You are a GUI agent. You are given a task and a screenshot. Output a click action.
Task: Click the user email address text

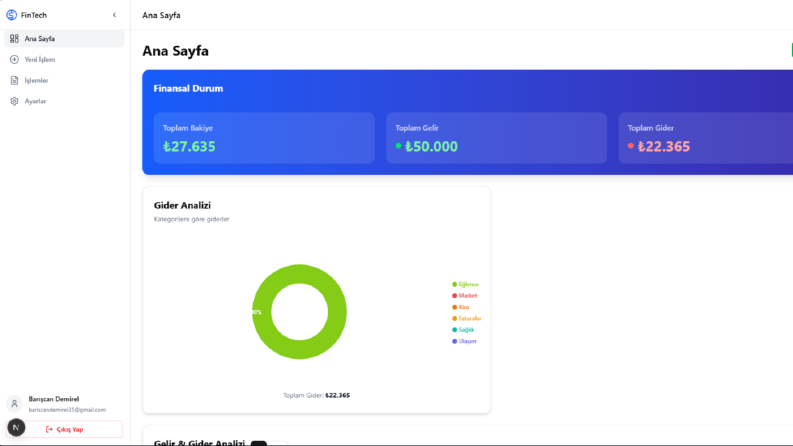pyautogui.click(x=67, y=410)
